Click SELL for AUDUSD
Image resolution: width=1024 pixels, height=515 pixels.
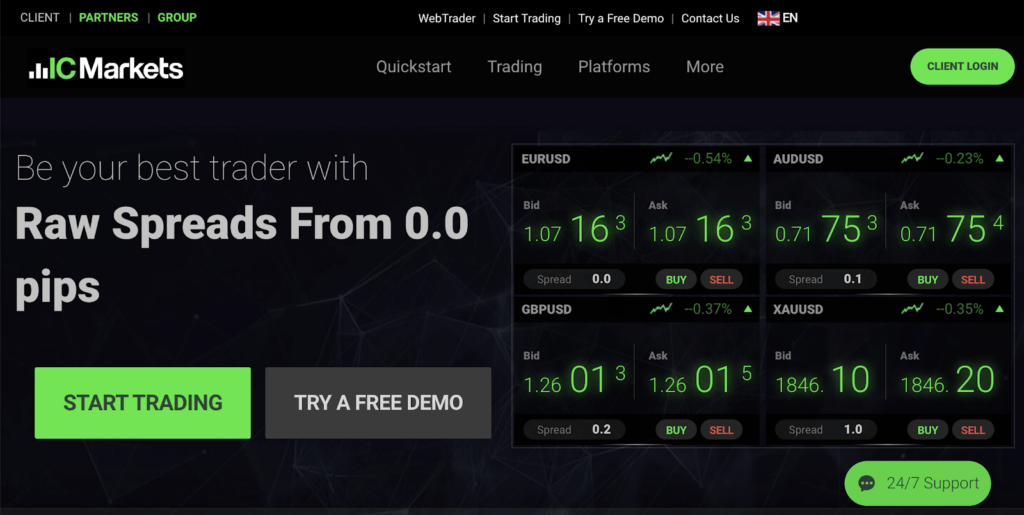coord(972,279)
